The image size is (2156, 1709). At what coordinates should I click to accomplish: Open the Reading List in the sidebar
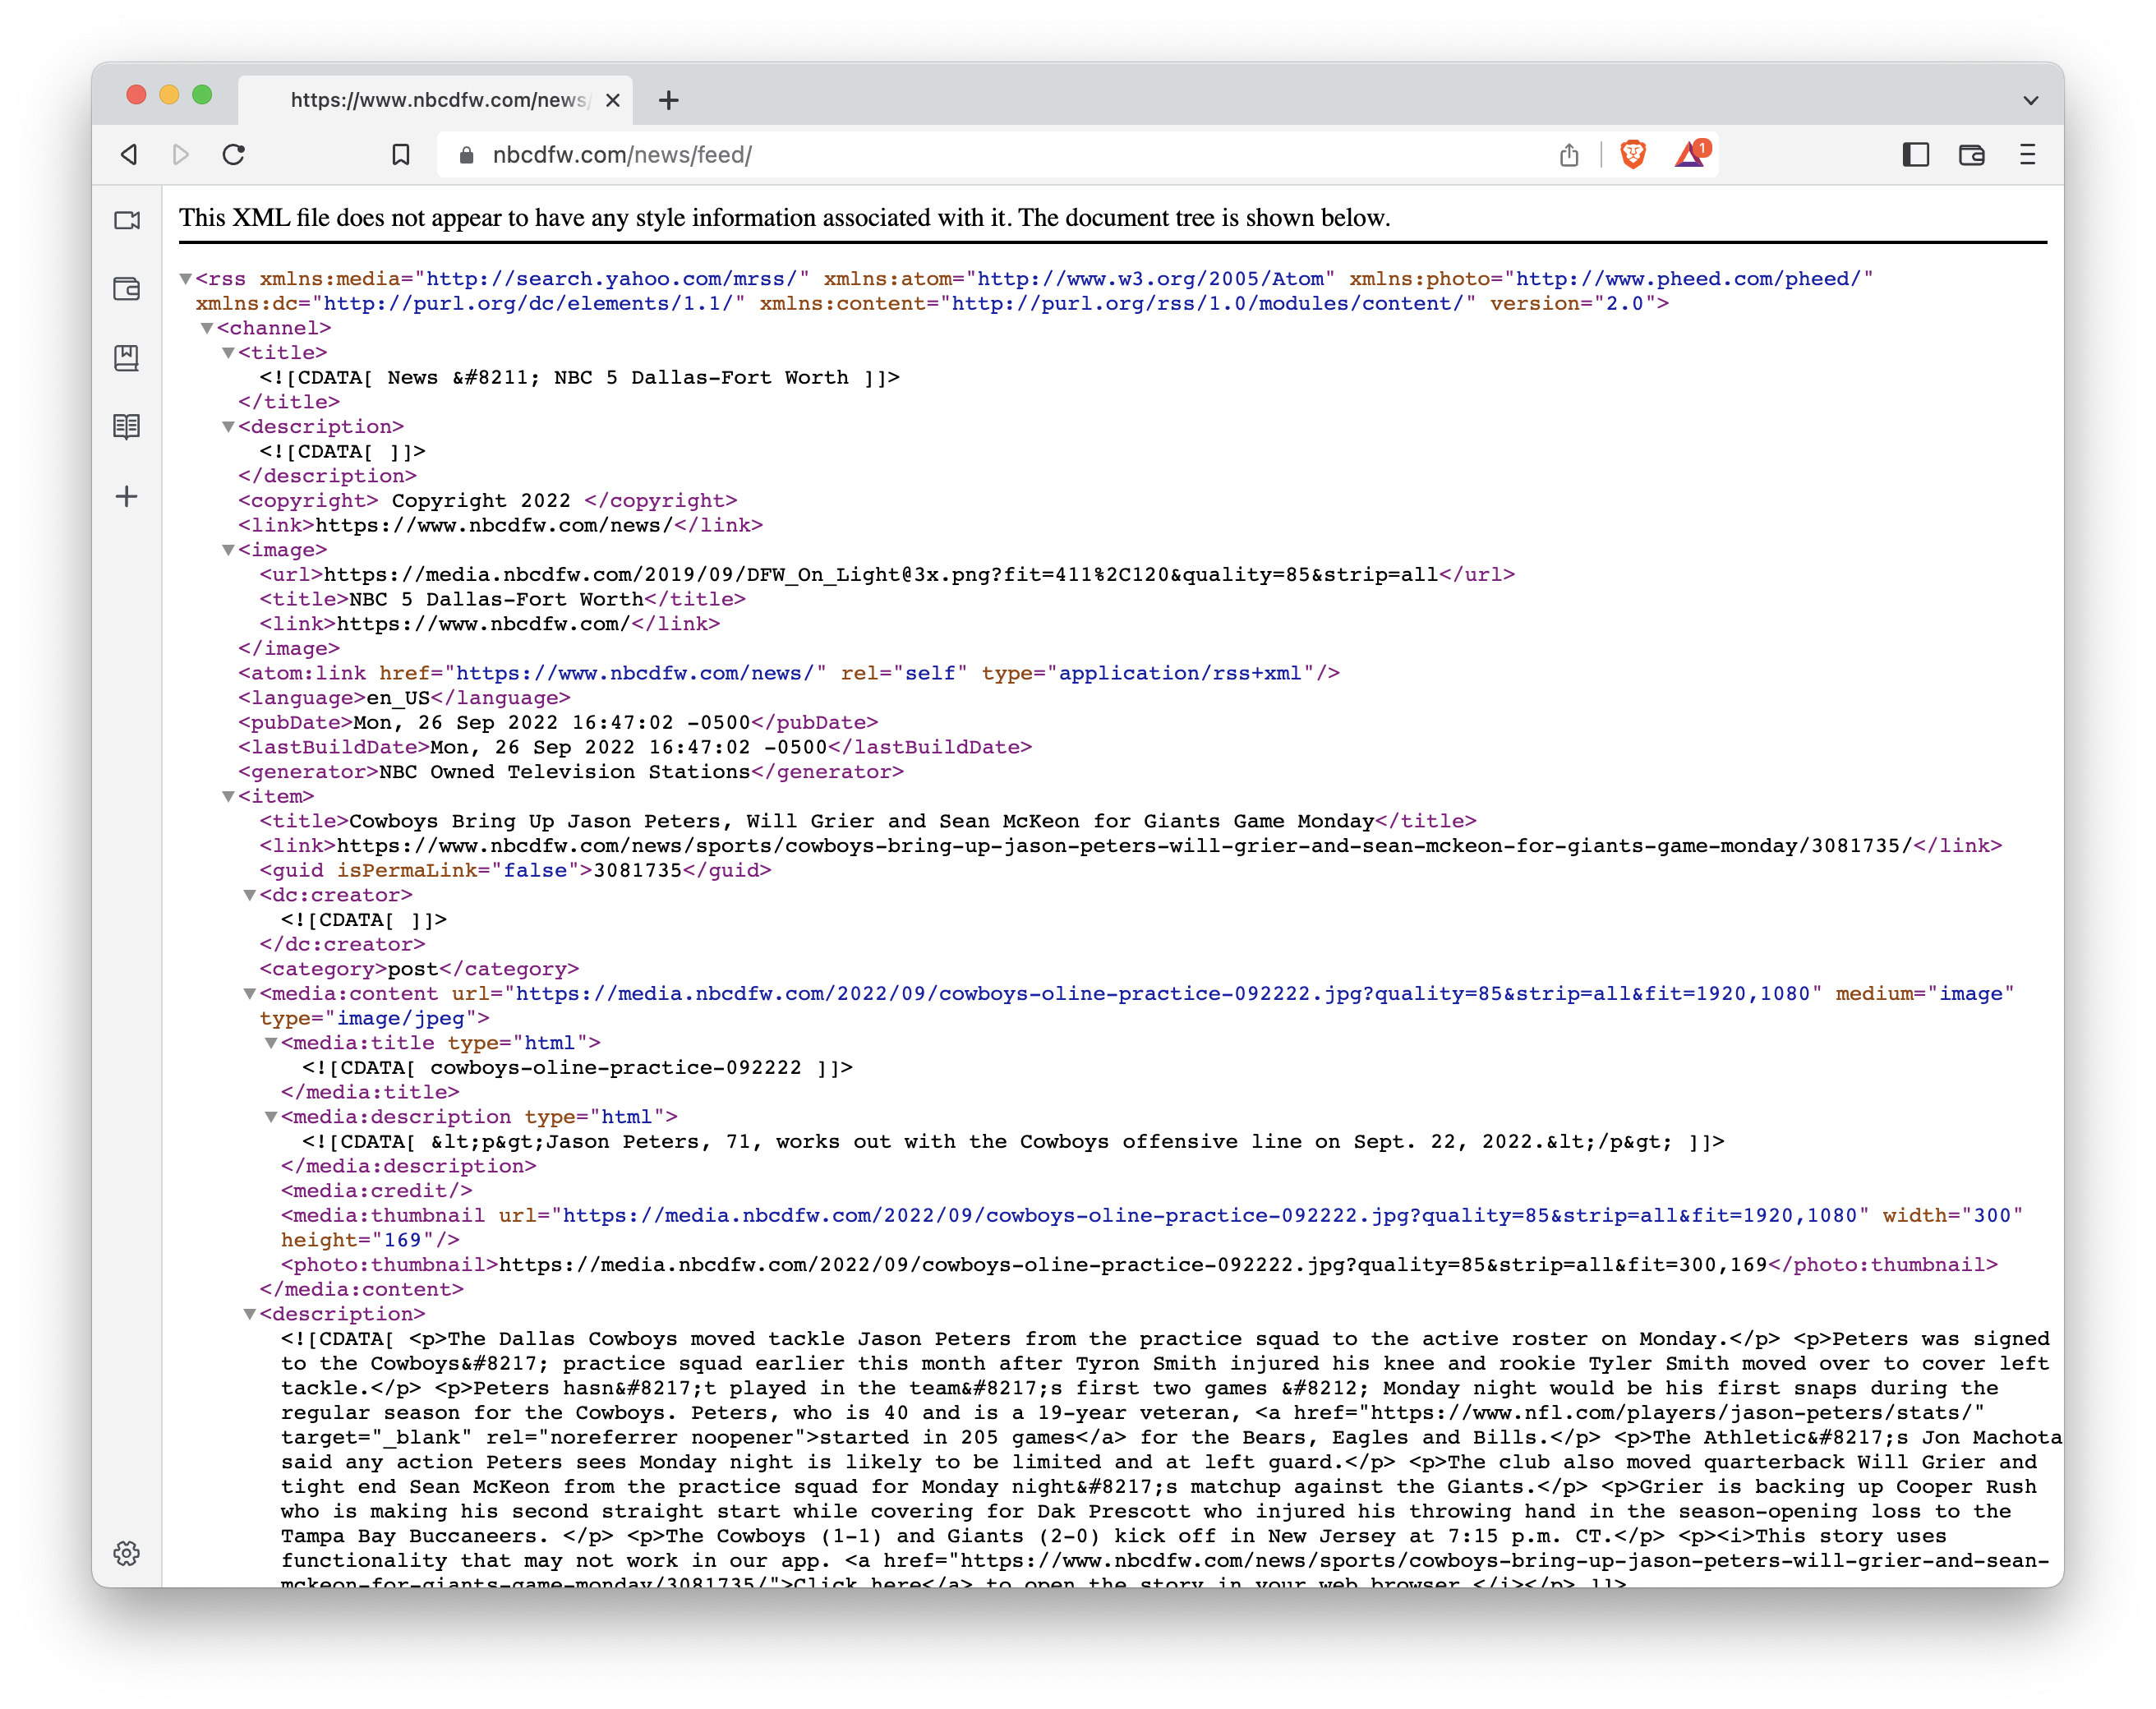127,427
